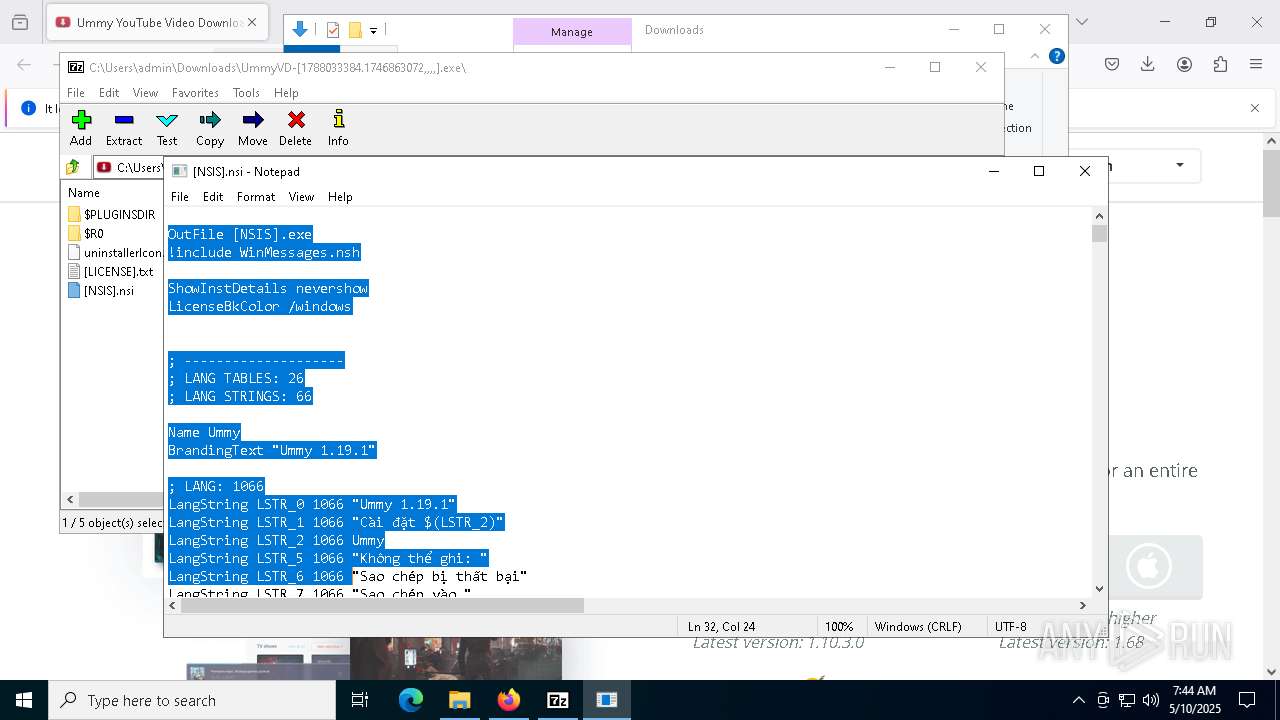
Task: Open File Explorer from taskbar
Action: (459, 700)
